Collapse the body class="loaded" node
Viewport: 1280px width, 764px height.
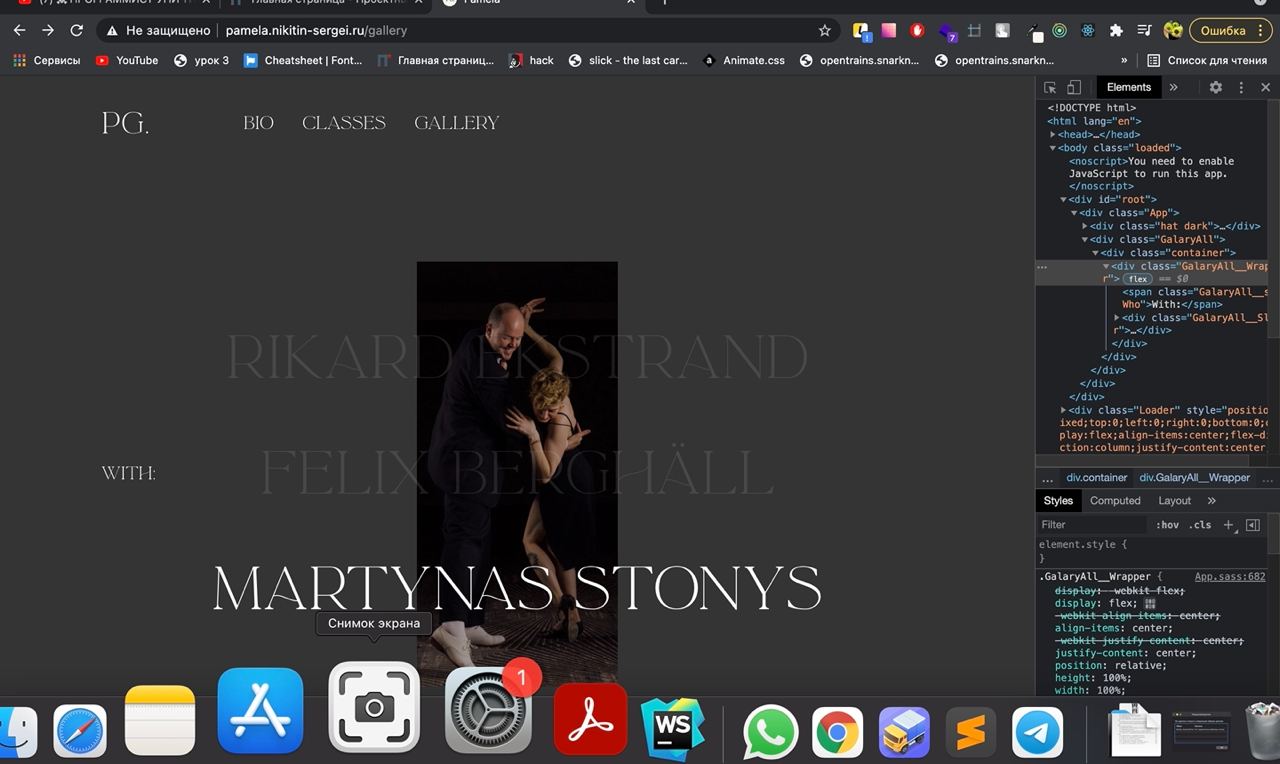1053,148
